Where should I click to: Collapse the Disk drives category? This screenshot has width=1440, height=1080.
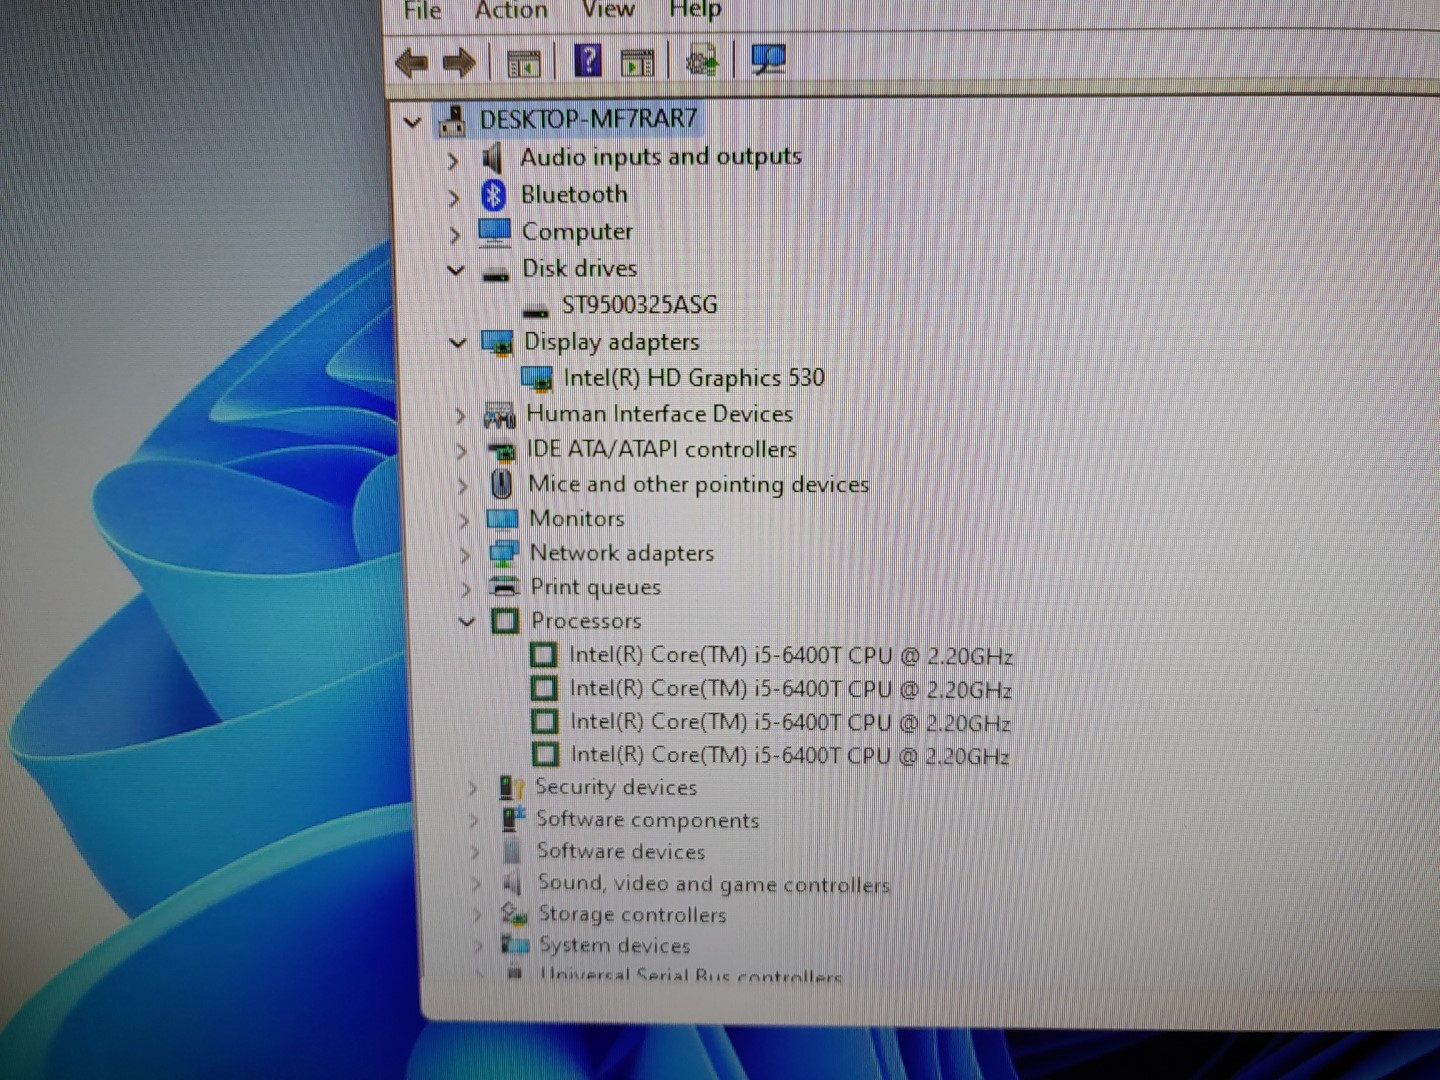456,270
